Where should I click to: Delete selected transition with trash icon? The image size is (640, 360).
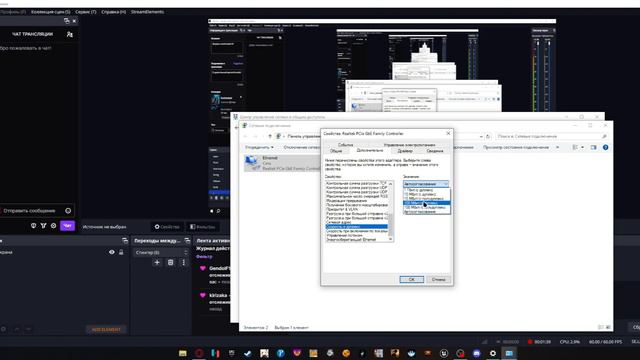171,262
